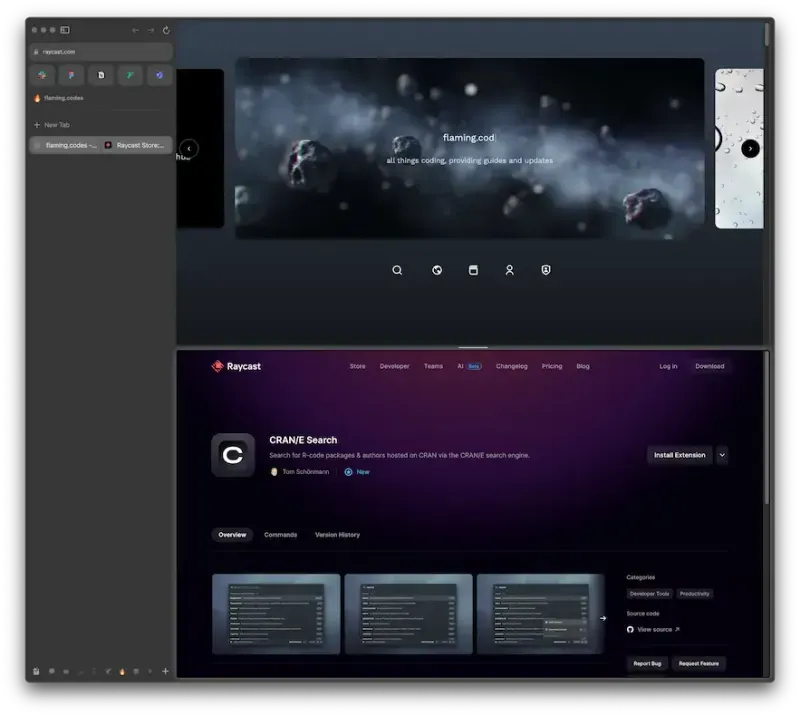The width and height of the screenshot is (800, 716).
Task: Click the search magnifier icon on flaming.codes
Action: coord(397,270)
